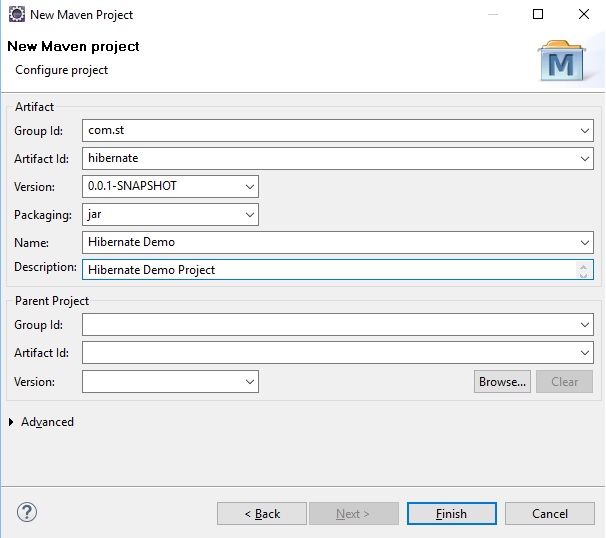The width and height of the screenshot is (606, 538).
Task: Click the help question mark icon
Action: coord(27,512)
